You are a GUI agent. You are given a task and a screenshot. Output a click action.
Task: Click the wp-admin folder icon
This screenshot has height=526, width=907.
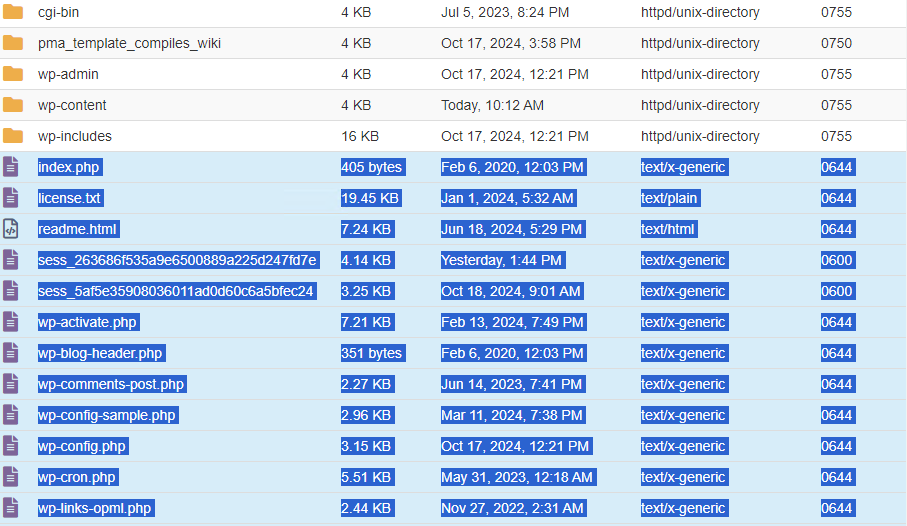coord(13,74)
